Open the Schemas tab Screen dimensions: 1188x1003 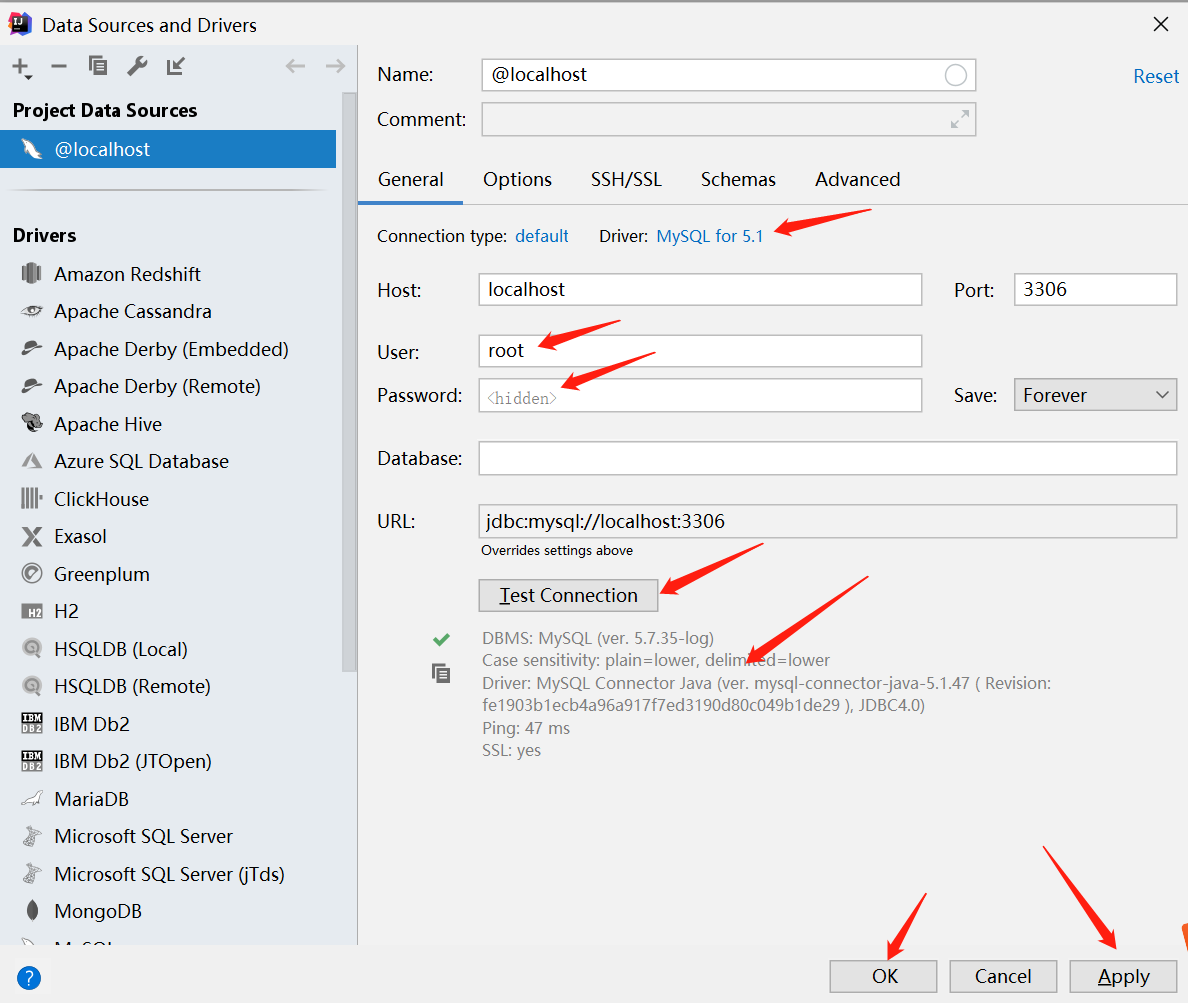[738, 180]
